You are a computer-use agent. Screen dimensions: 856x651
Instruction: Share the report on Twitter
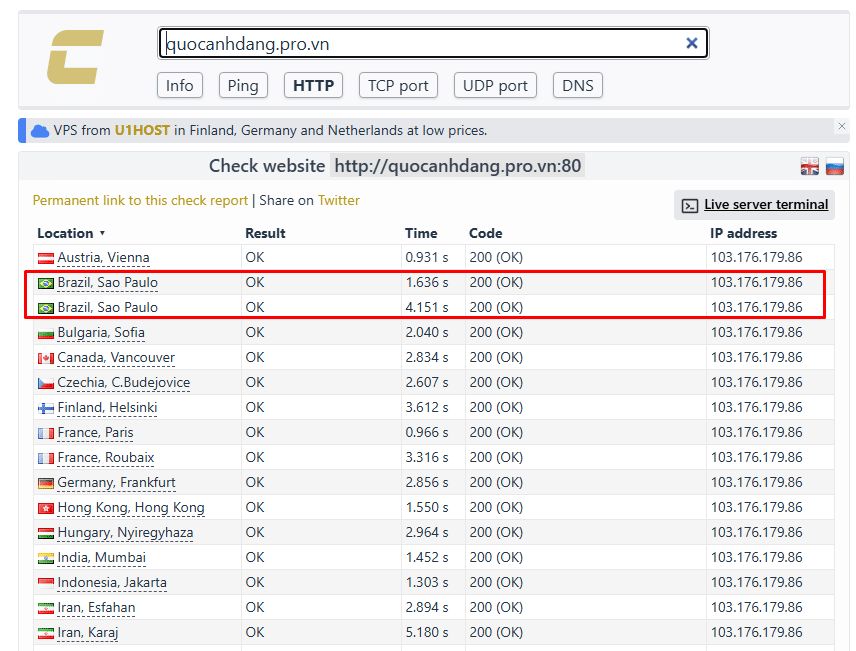(338, 200)
